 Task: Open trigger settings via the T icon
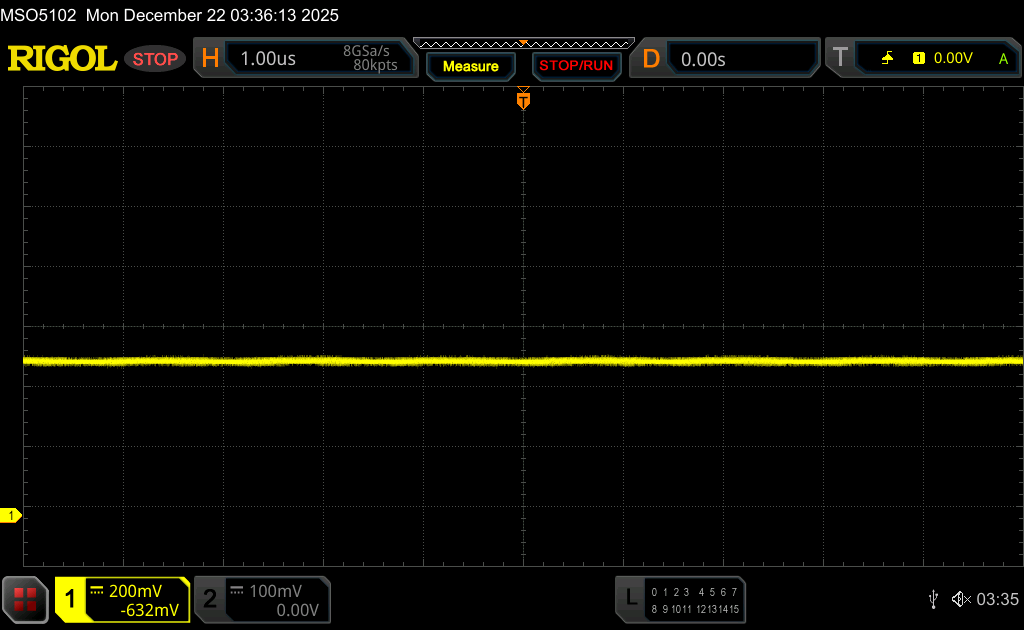coord(840,59)
